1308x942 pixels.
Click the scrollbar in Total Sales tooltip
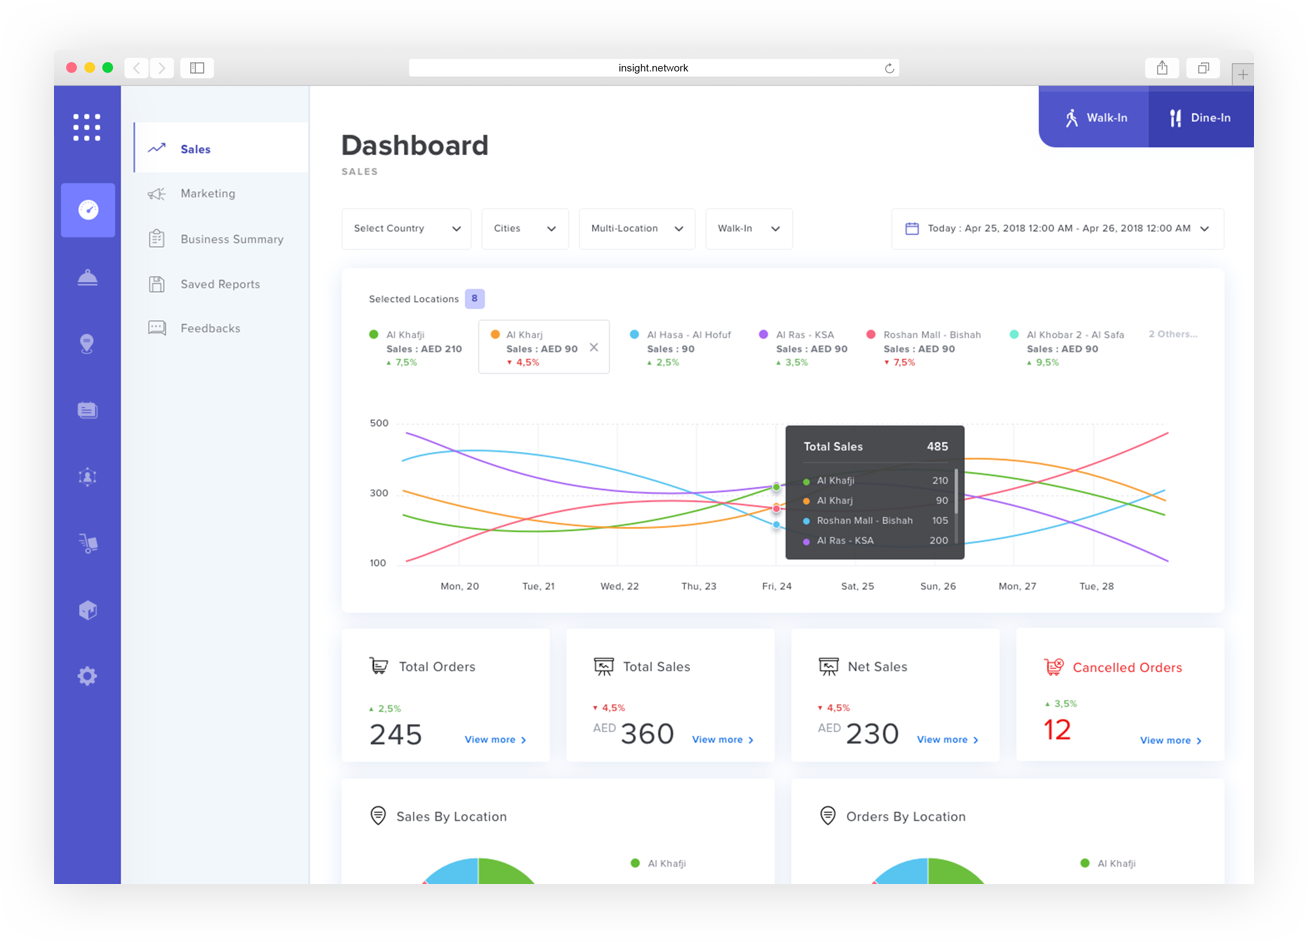957,491
